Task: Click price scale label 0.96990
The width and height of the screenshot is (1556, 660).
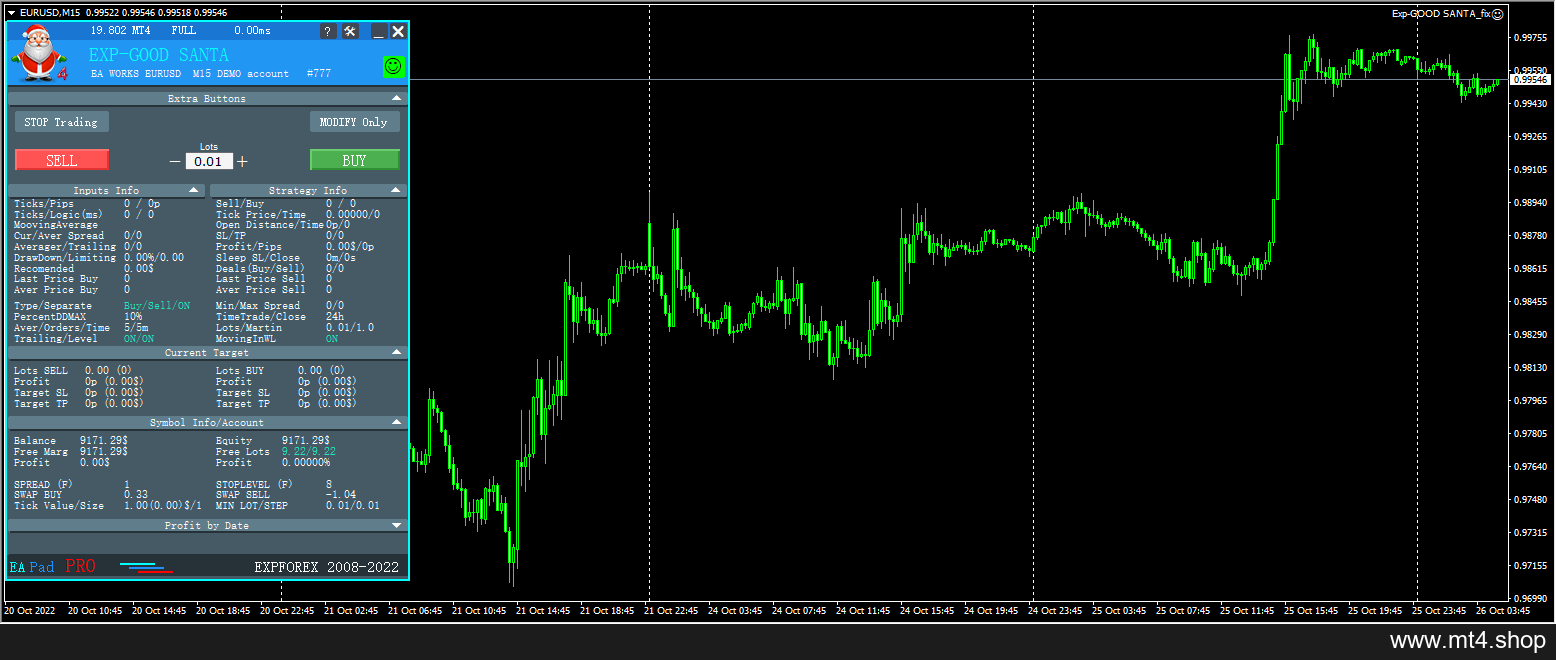Action: (1530, 598)
